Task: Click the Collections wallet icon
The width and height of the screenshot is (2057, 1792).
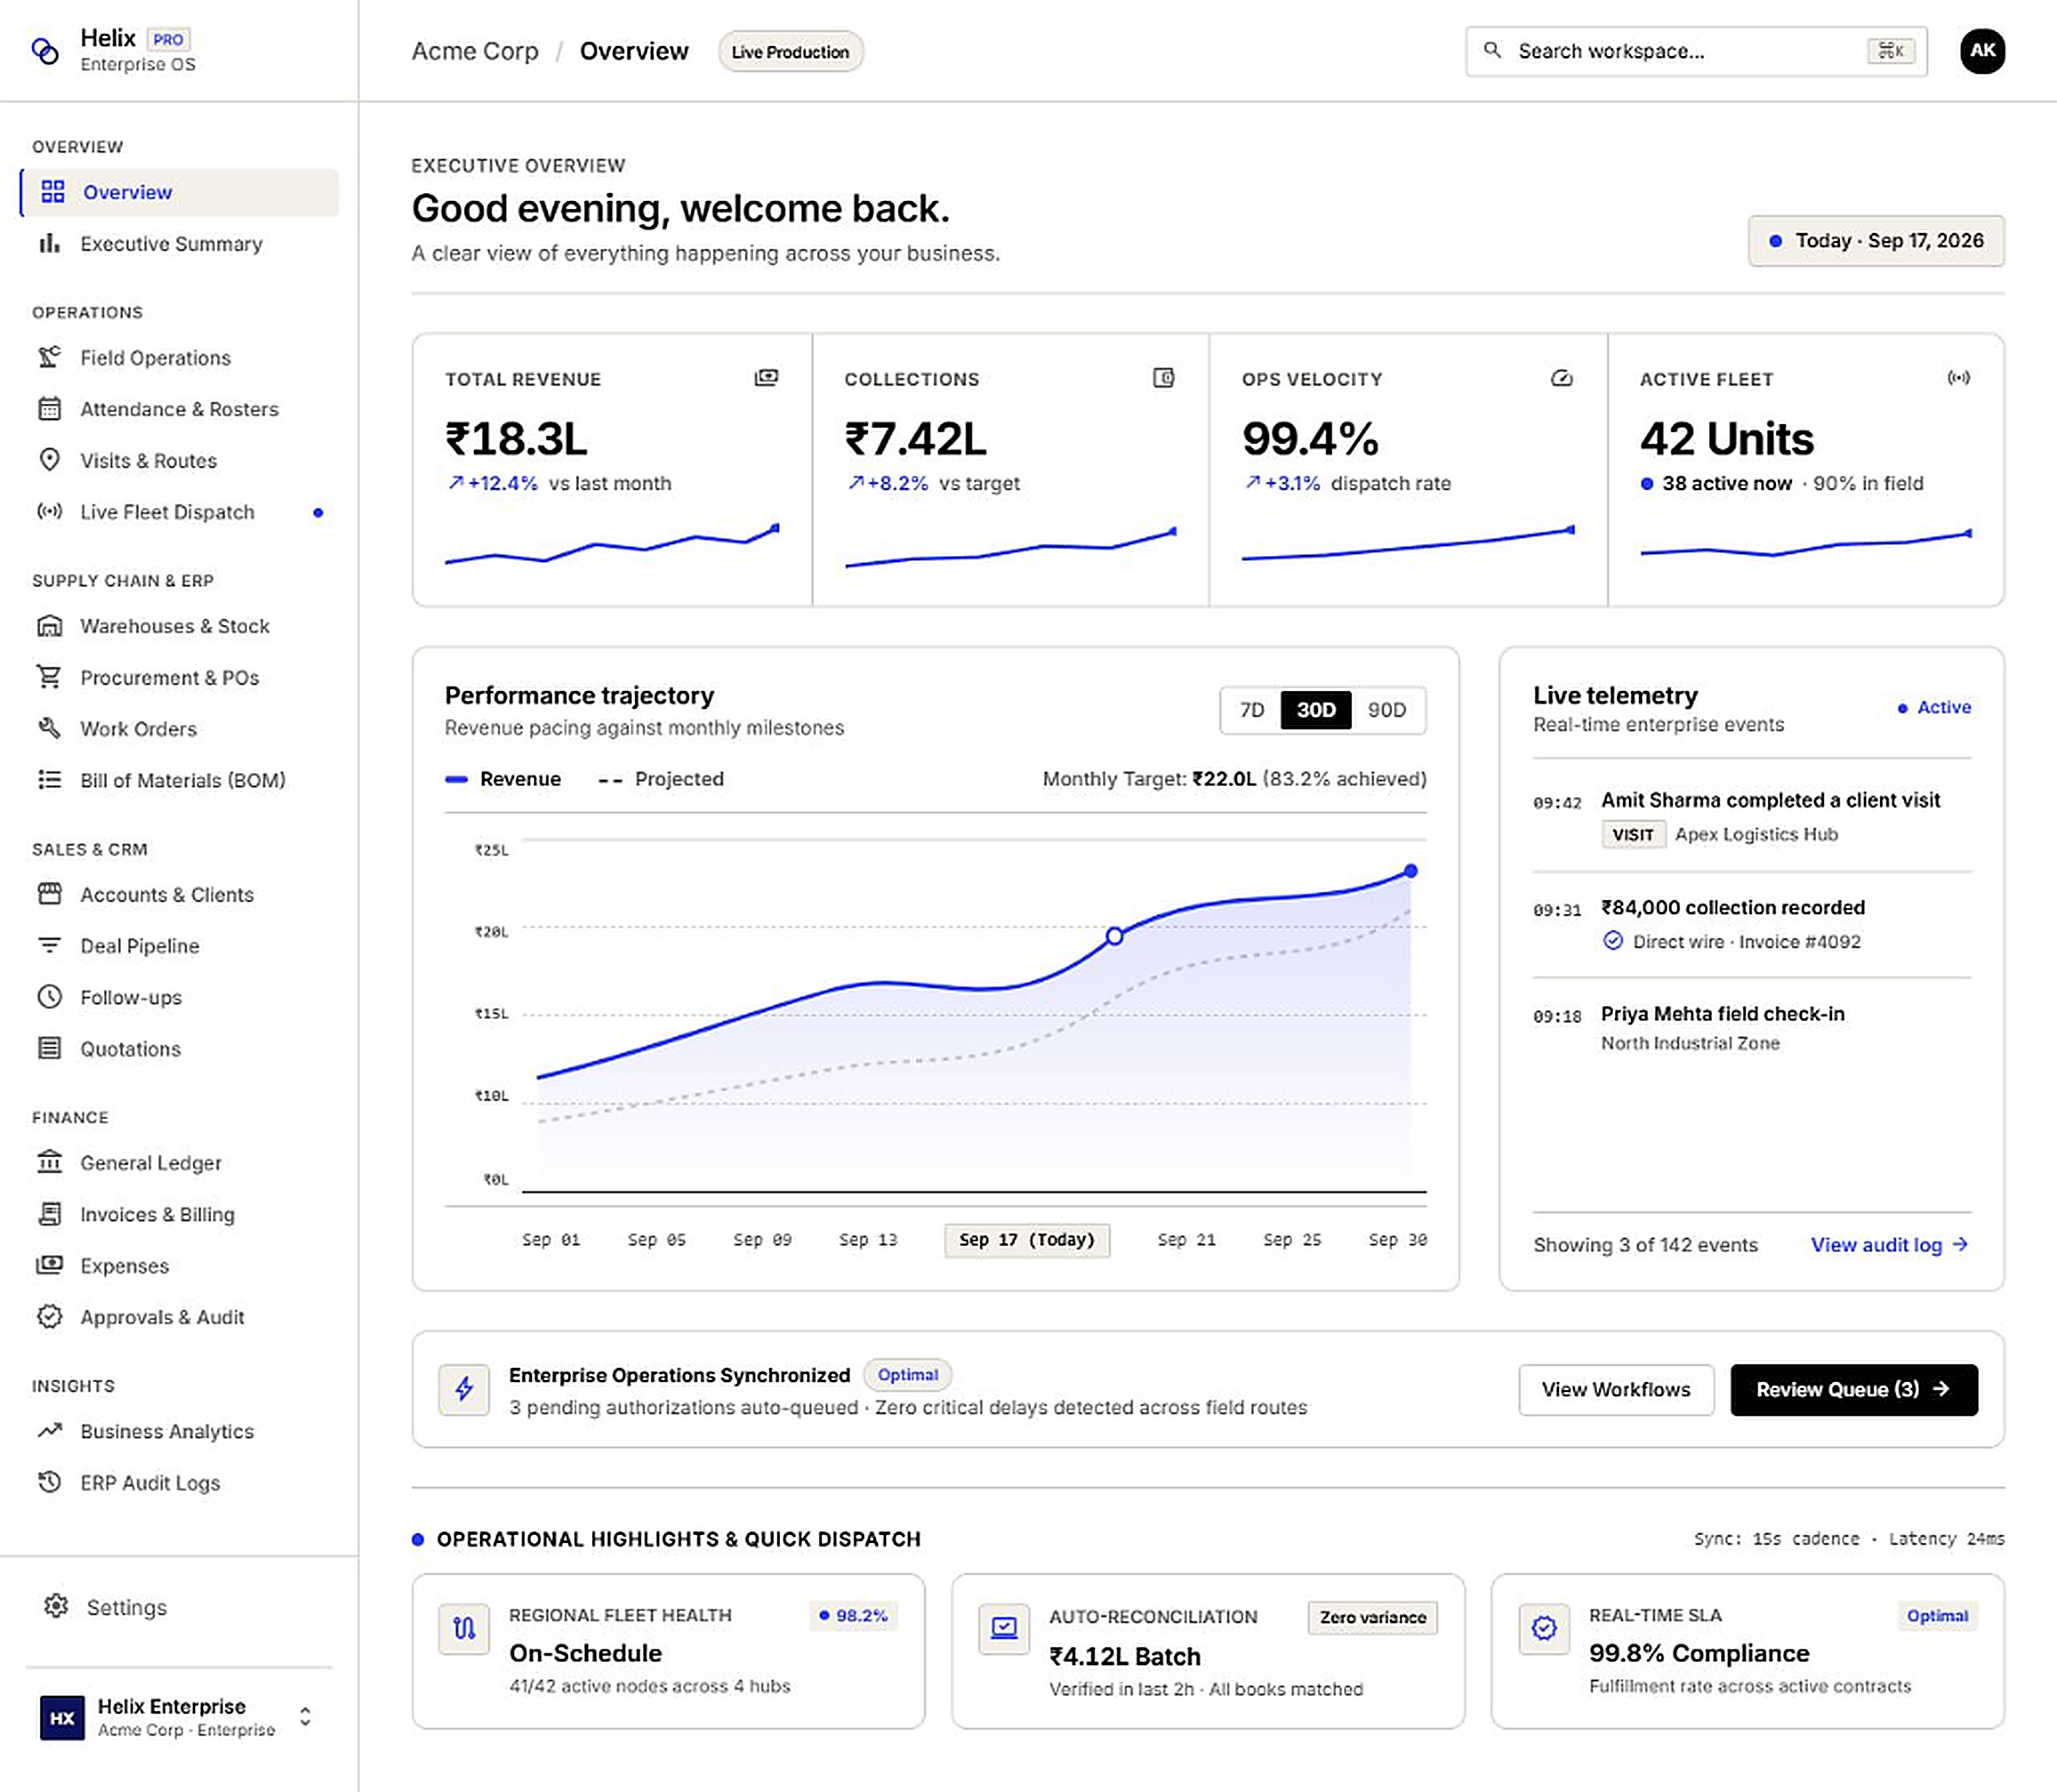Action: point(1163,378)
